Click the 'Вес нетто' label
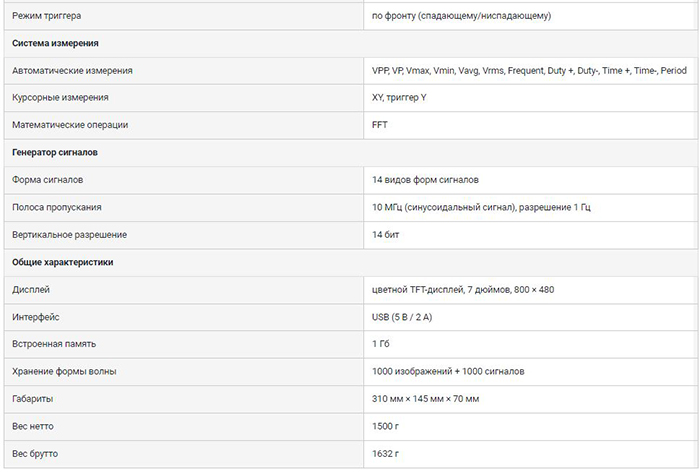700x472 pixels. [x=33, y=426]
